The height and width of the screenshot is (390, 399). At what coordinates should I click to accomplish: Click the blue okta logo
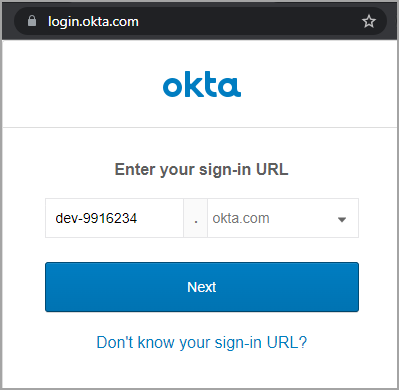tap(202, 84)
